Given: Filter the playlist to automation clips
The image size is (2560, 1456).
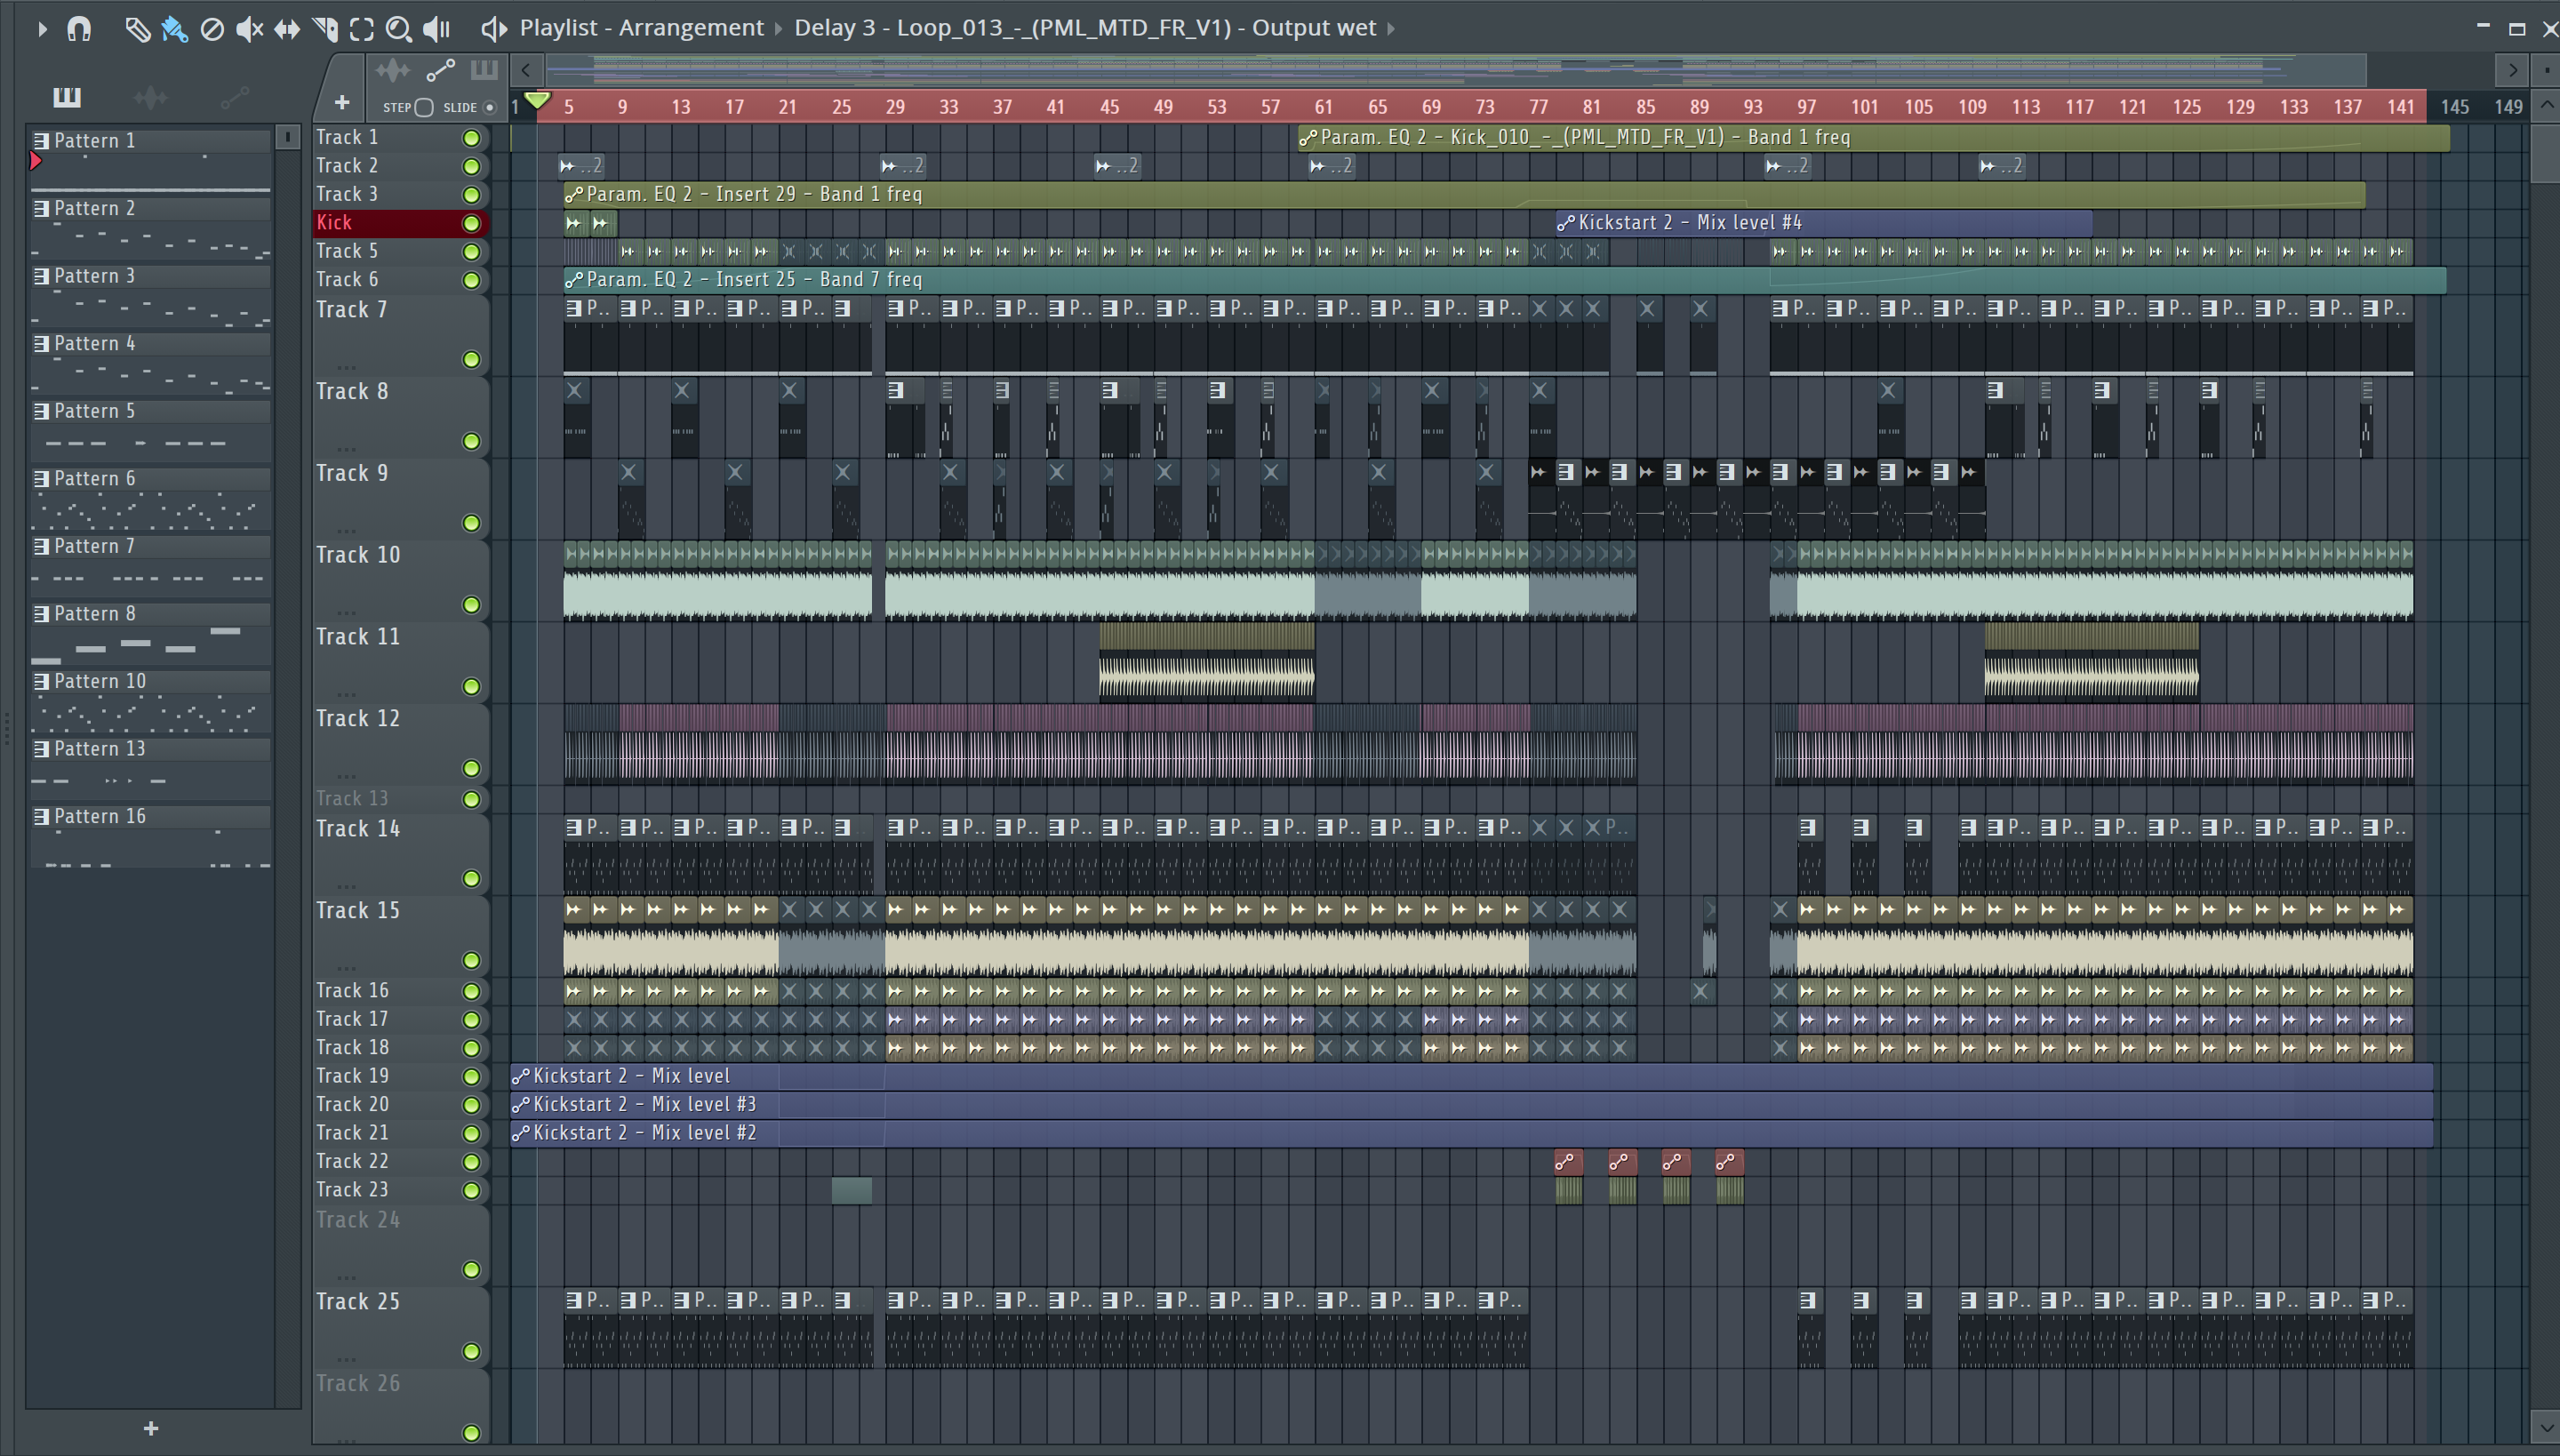Looking at the screenshot, I should pyautogui.click(x=441, y=70).
